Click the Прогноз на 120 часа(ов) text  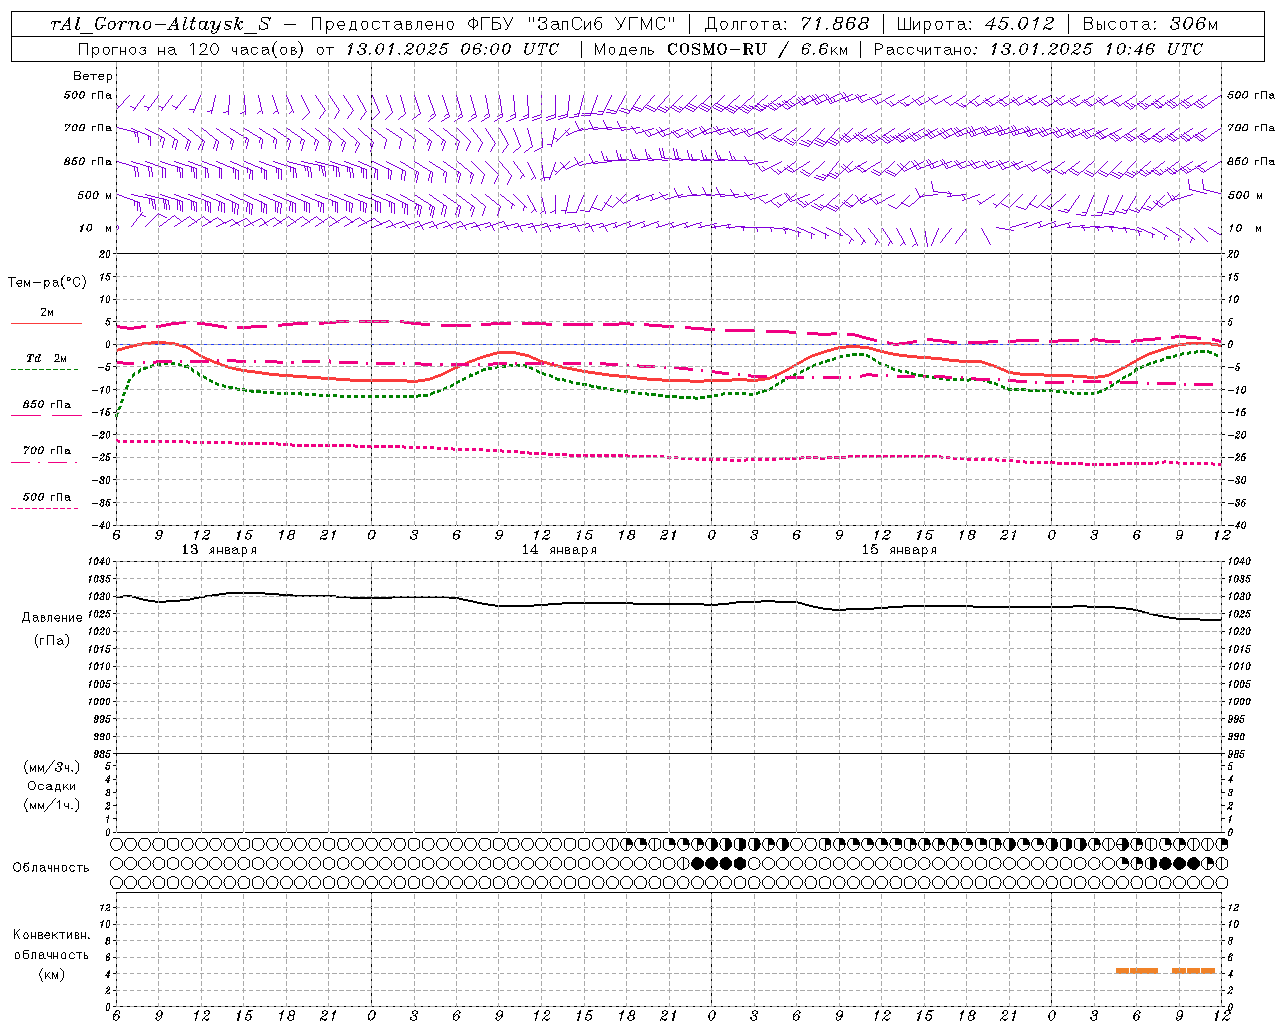click(x=191, y=49)
